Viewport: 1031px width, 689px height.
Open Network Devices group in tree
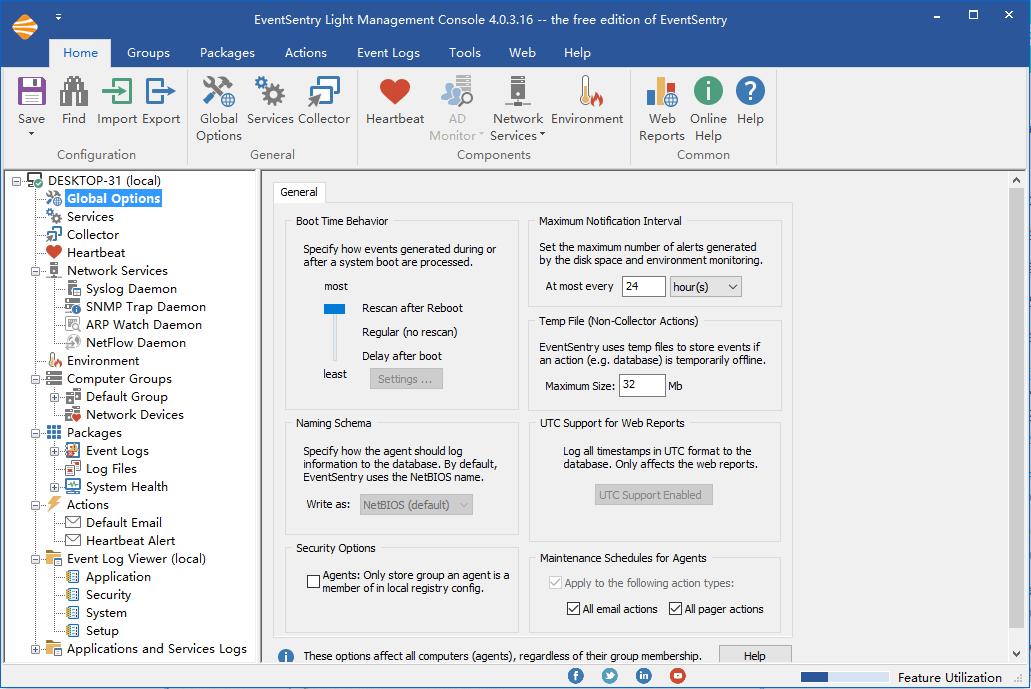135,415
